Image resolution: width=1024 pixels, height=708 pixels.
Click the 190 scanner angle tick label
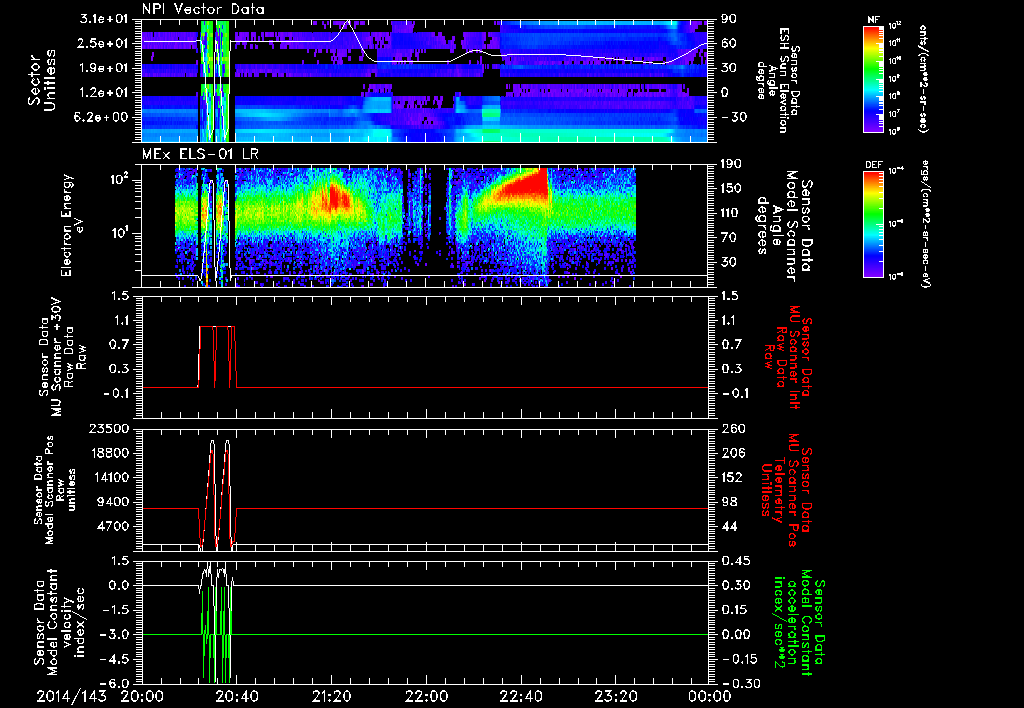tap(730, 164)
